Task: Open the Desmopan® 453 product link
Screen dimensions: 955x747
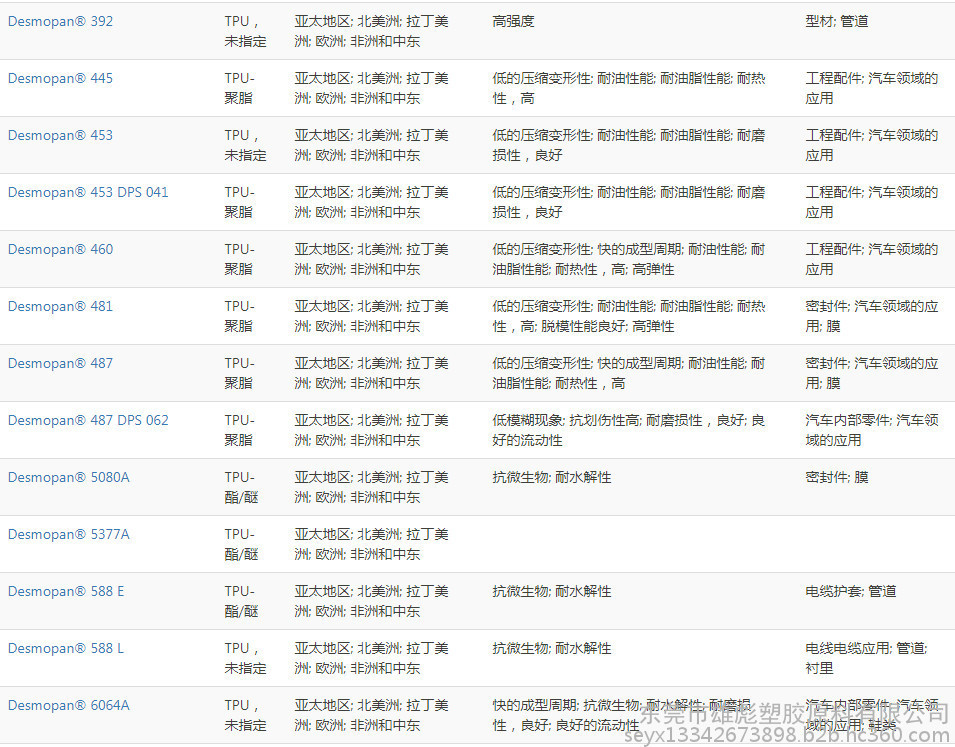Action: click(x=60, y=135)
